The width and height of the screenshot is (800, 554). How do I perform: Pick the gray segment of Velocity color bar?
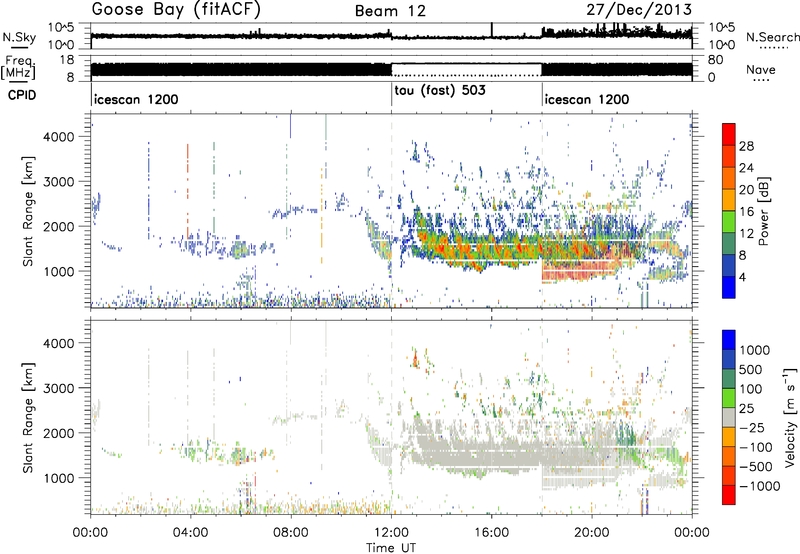point(729,418)
